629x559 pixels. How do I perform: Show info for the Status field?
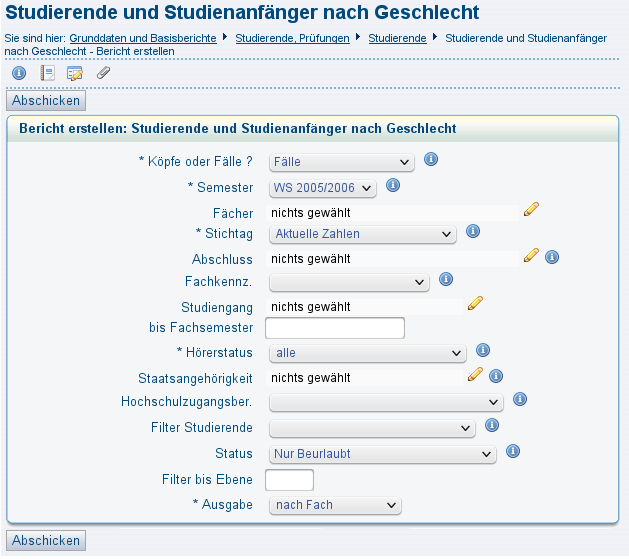click(x=513, y=451)
